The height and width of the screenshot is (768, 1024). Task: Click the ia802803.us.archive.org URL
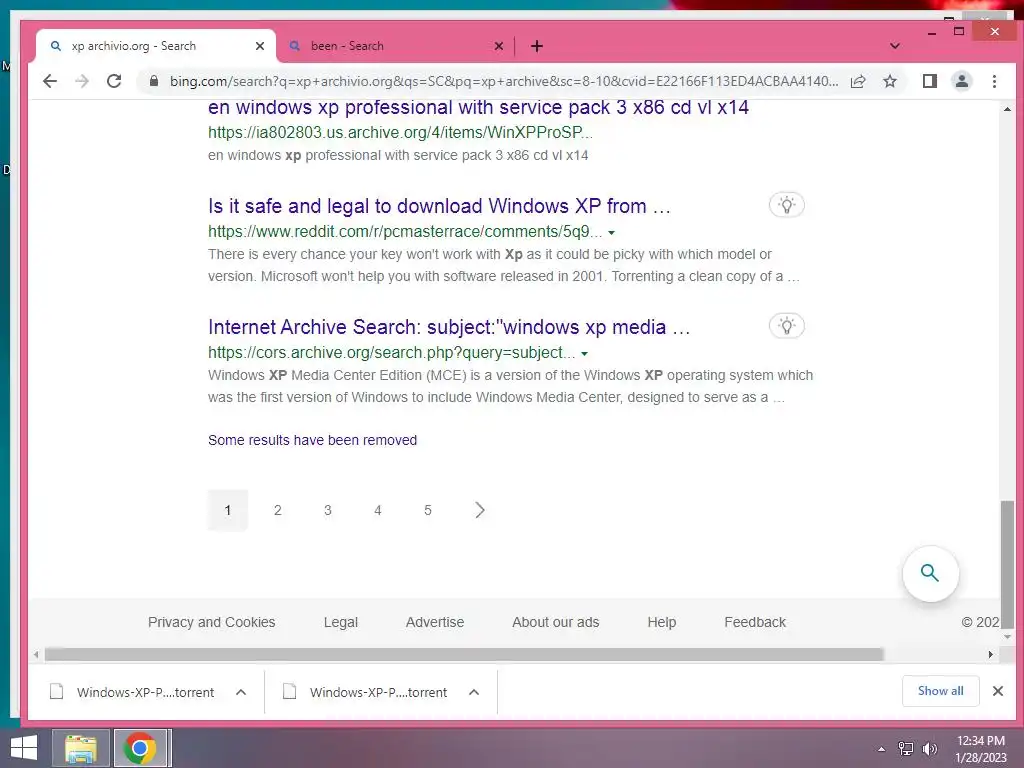(400, 133)
